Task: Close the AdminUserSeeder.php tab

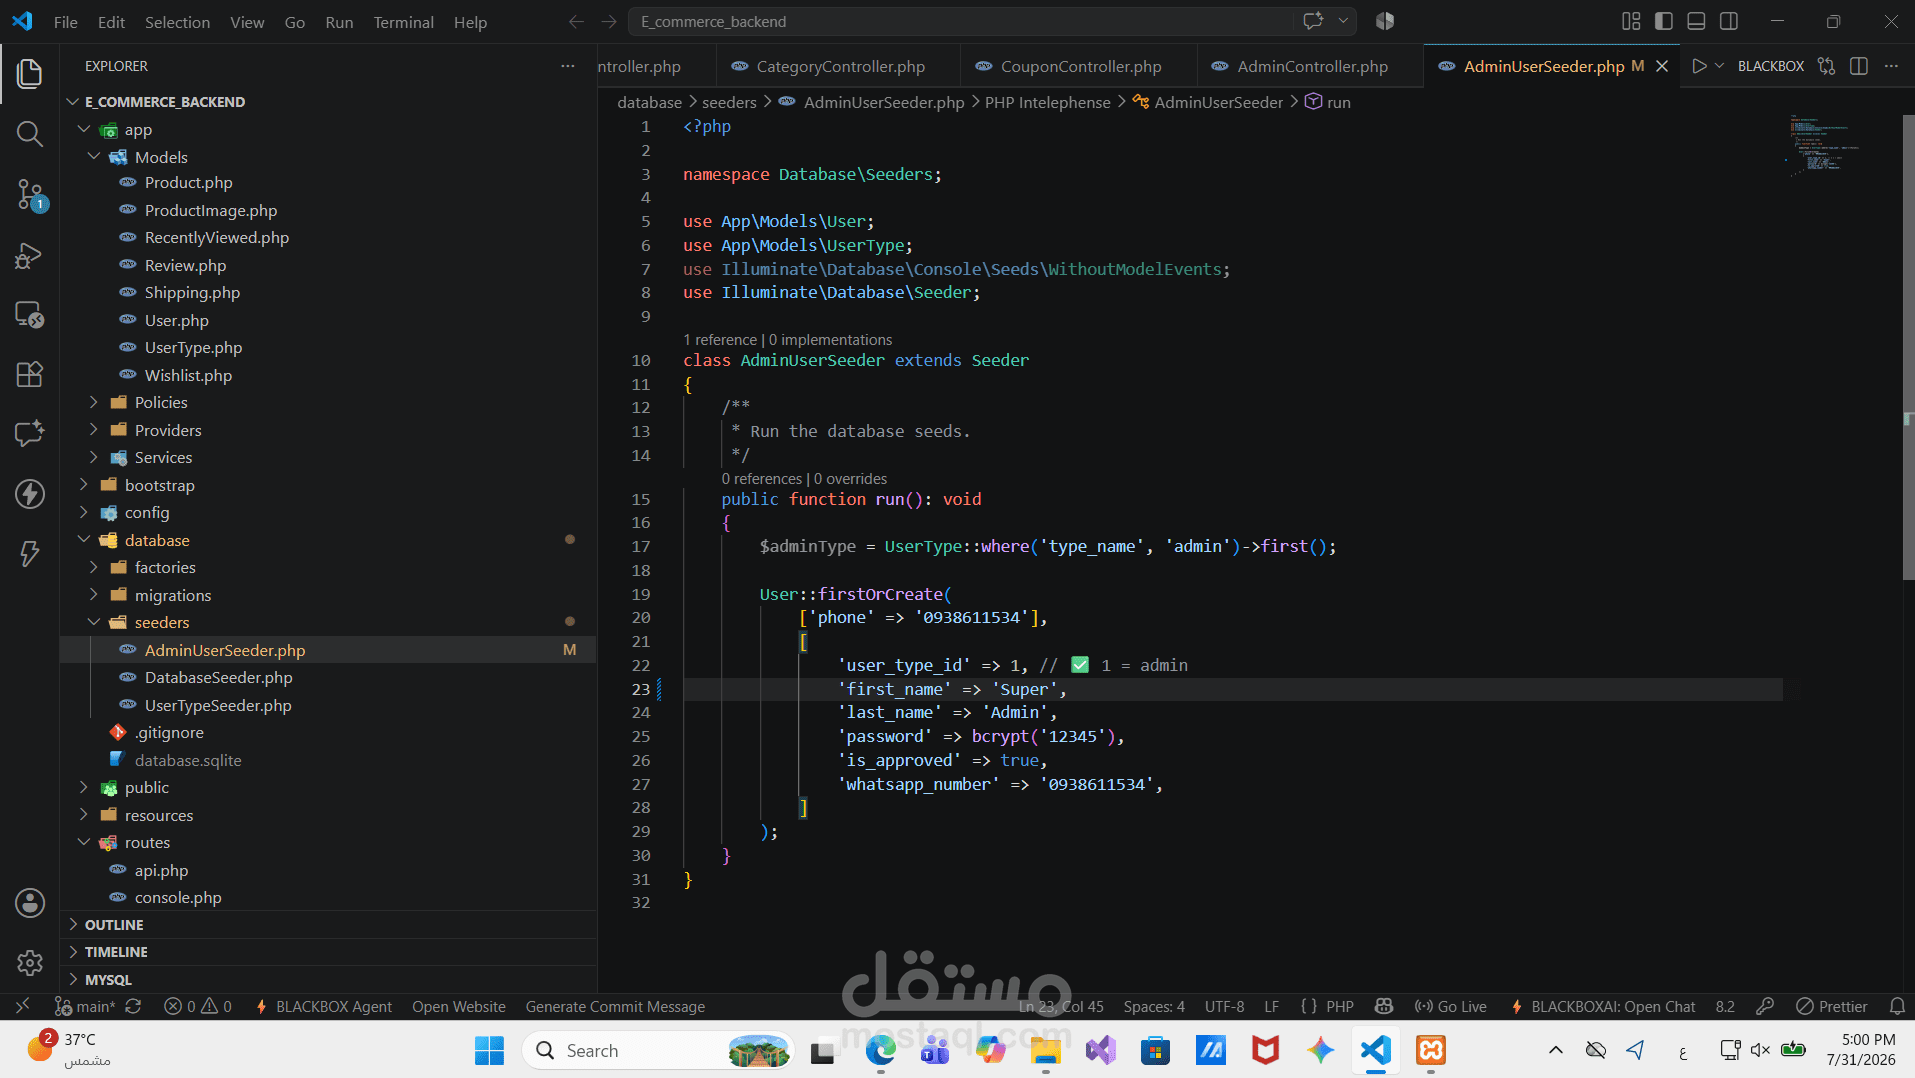Action: pyautogui.click(x=1662, y=66)
